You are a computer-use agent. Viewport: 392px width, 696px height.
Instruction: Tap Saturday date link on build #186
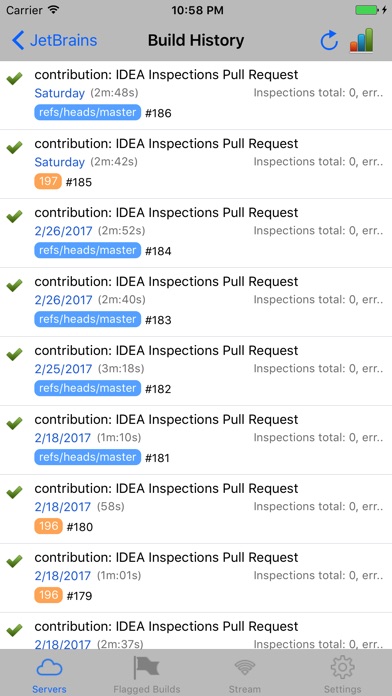(59, 93)
